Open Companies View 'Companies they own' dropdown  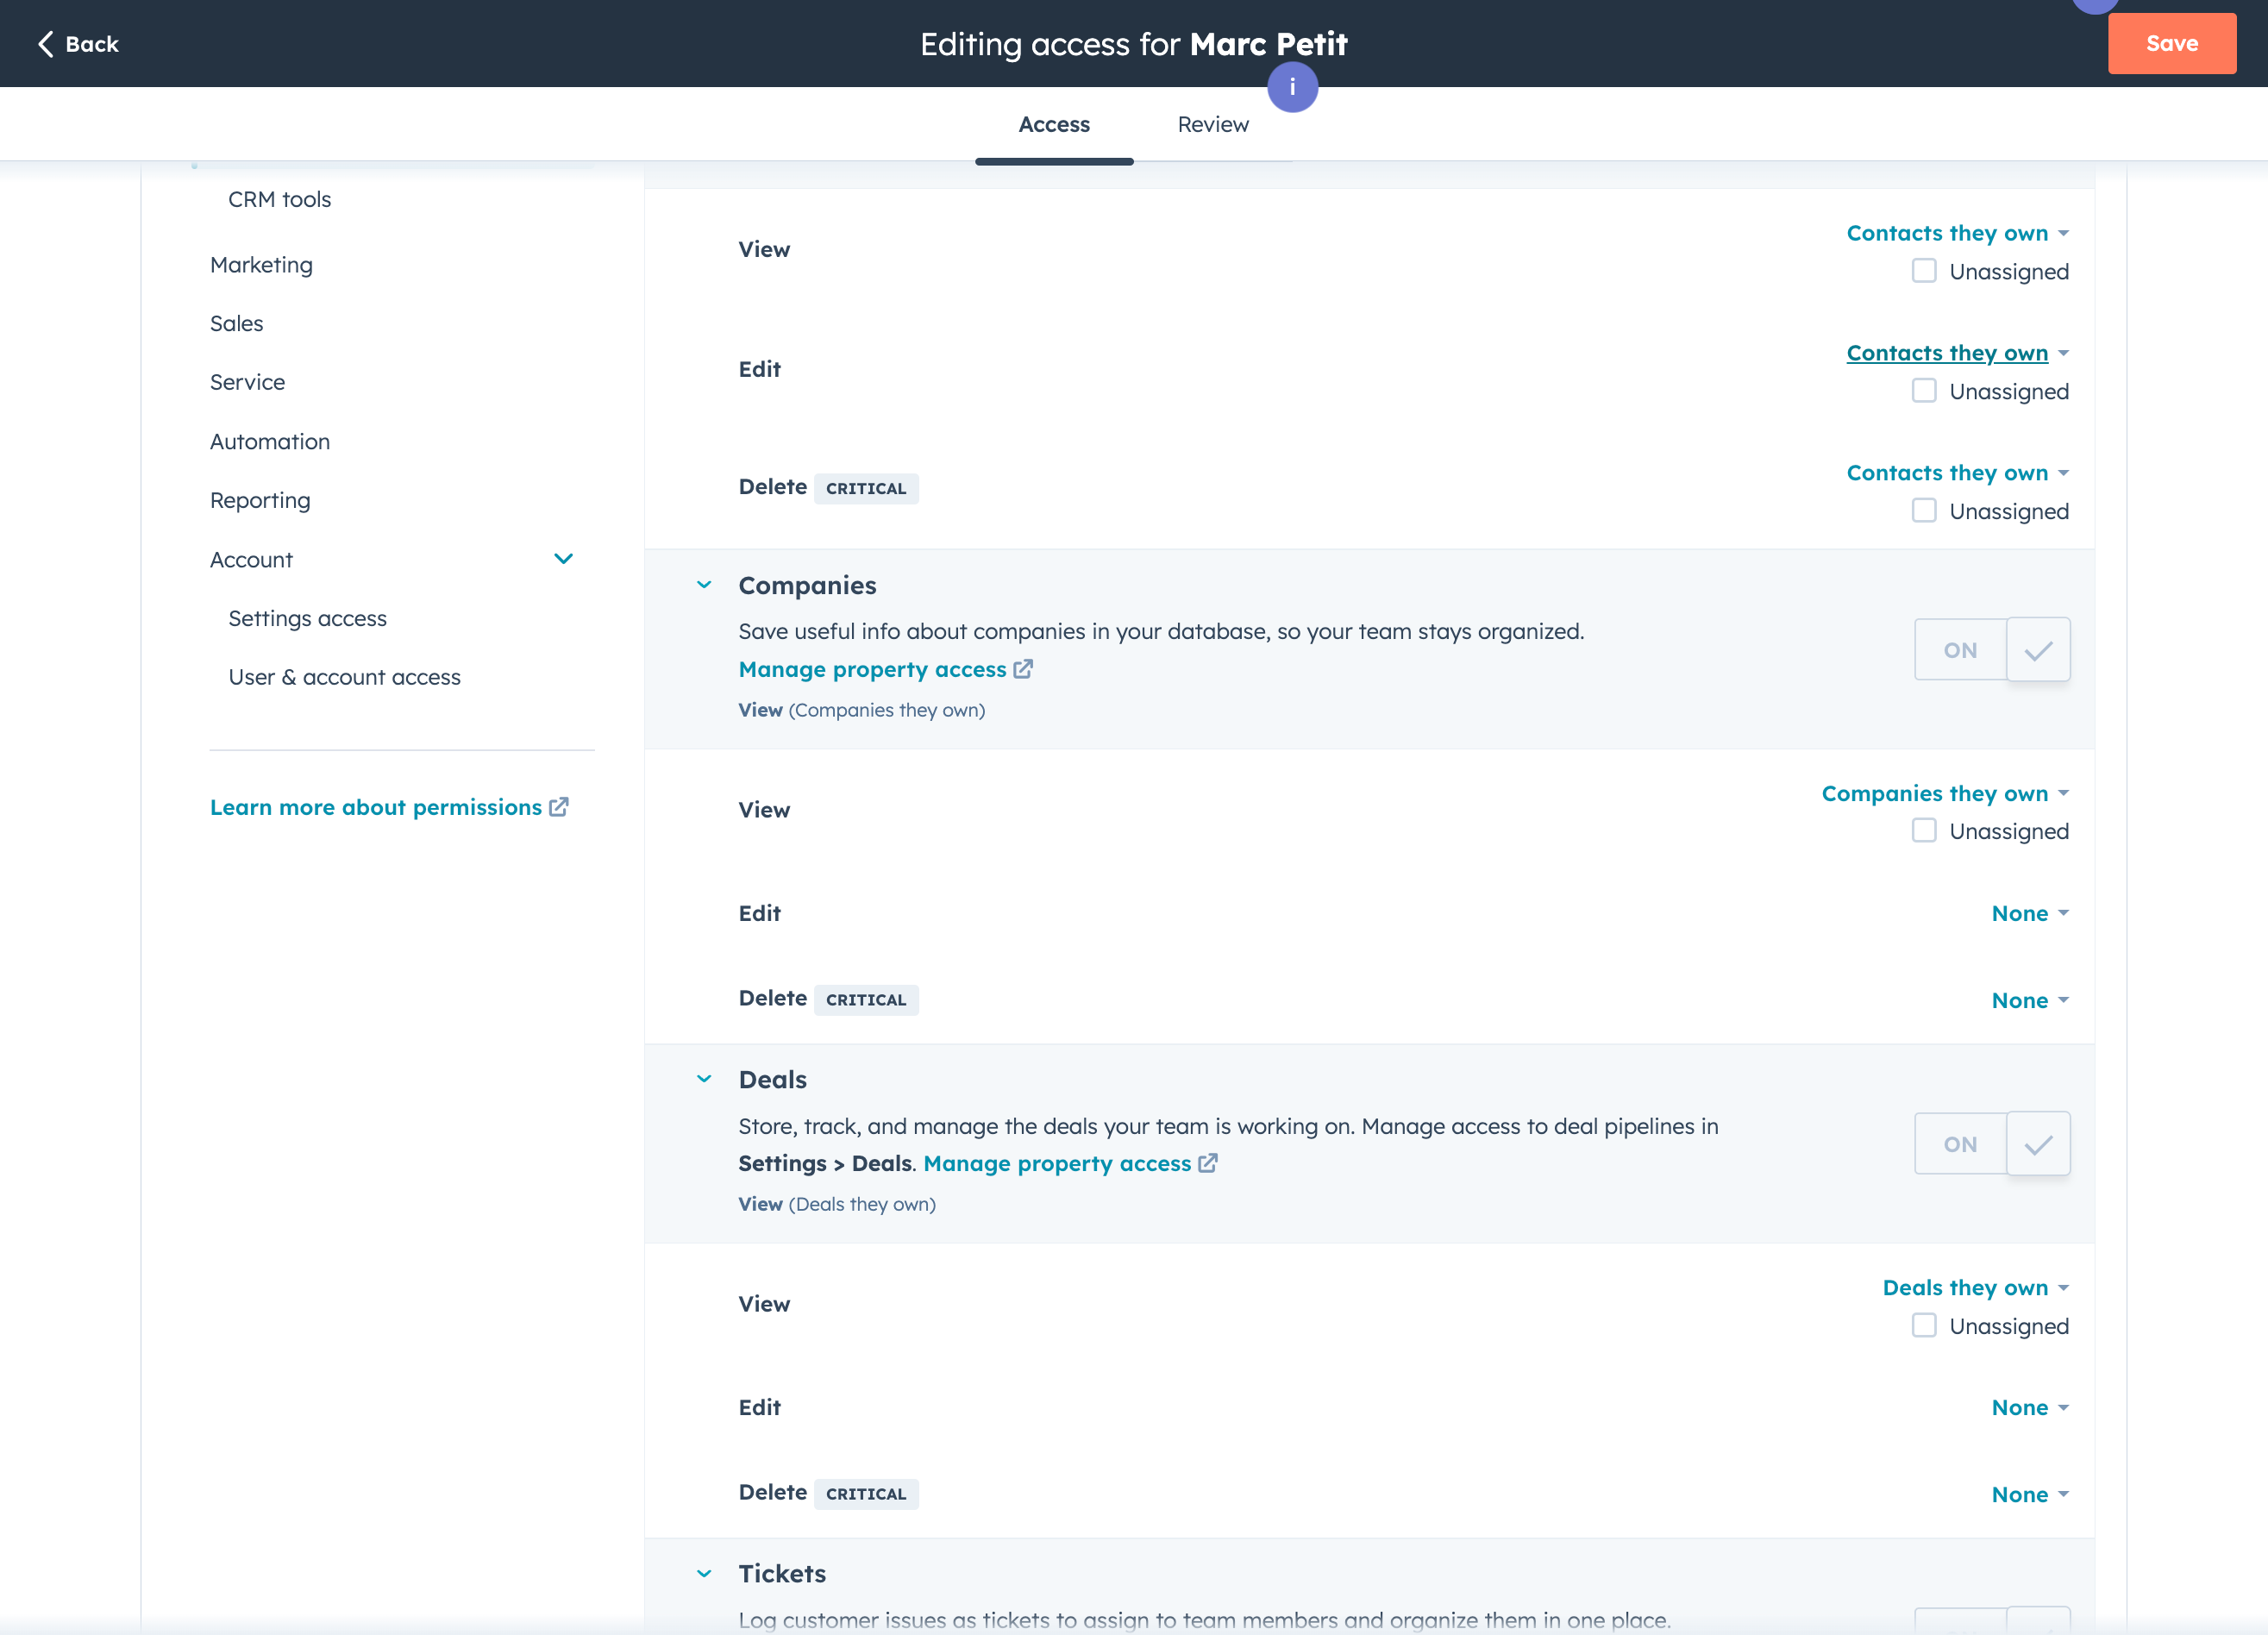tap(1945, 793)
